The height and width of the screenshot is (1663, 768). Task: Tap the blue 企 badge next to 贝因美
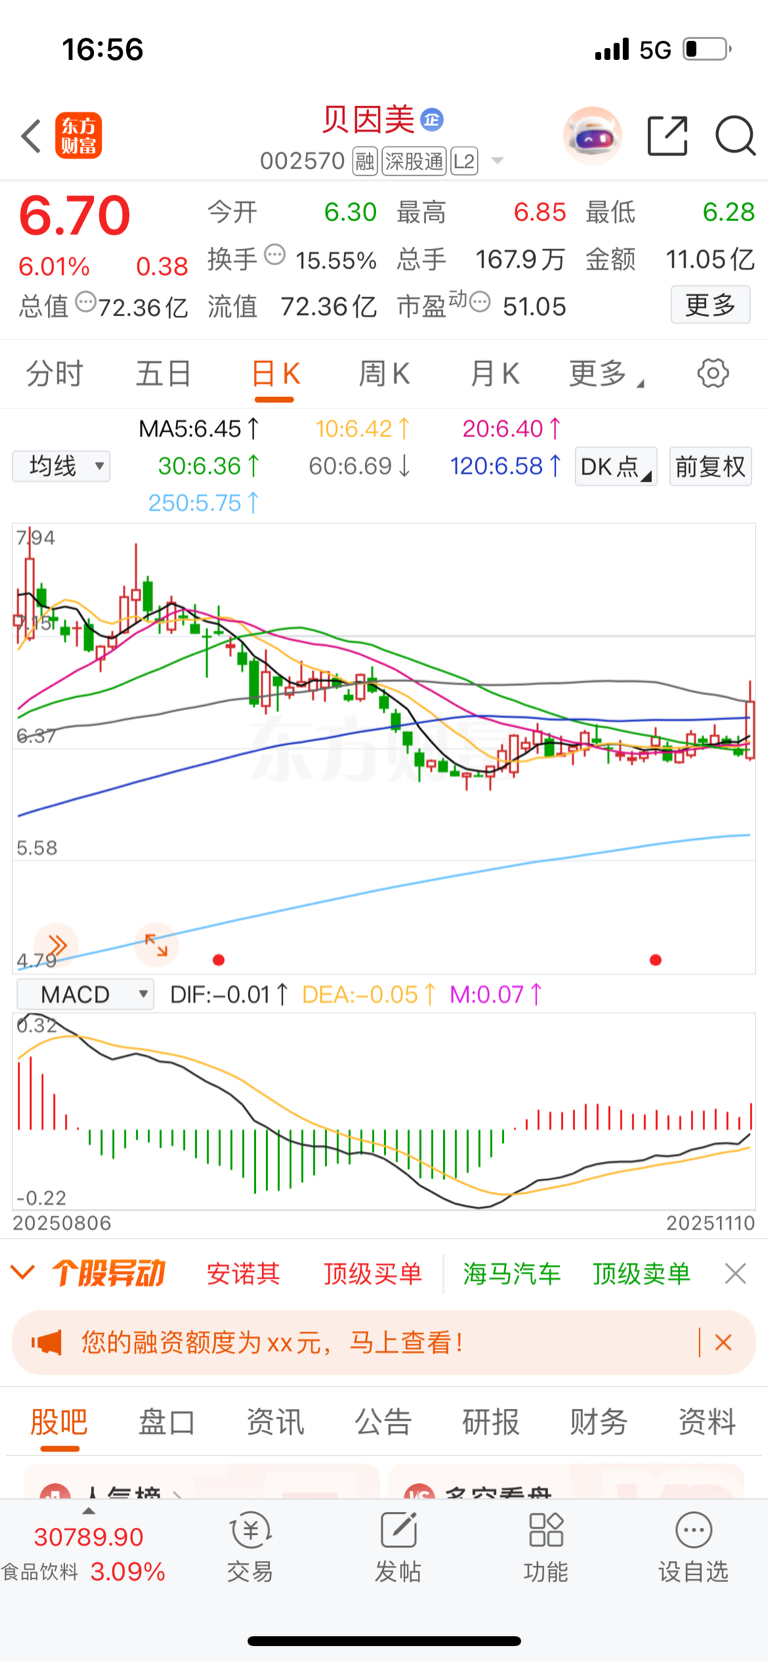coord(431,120)
